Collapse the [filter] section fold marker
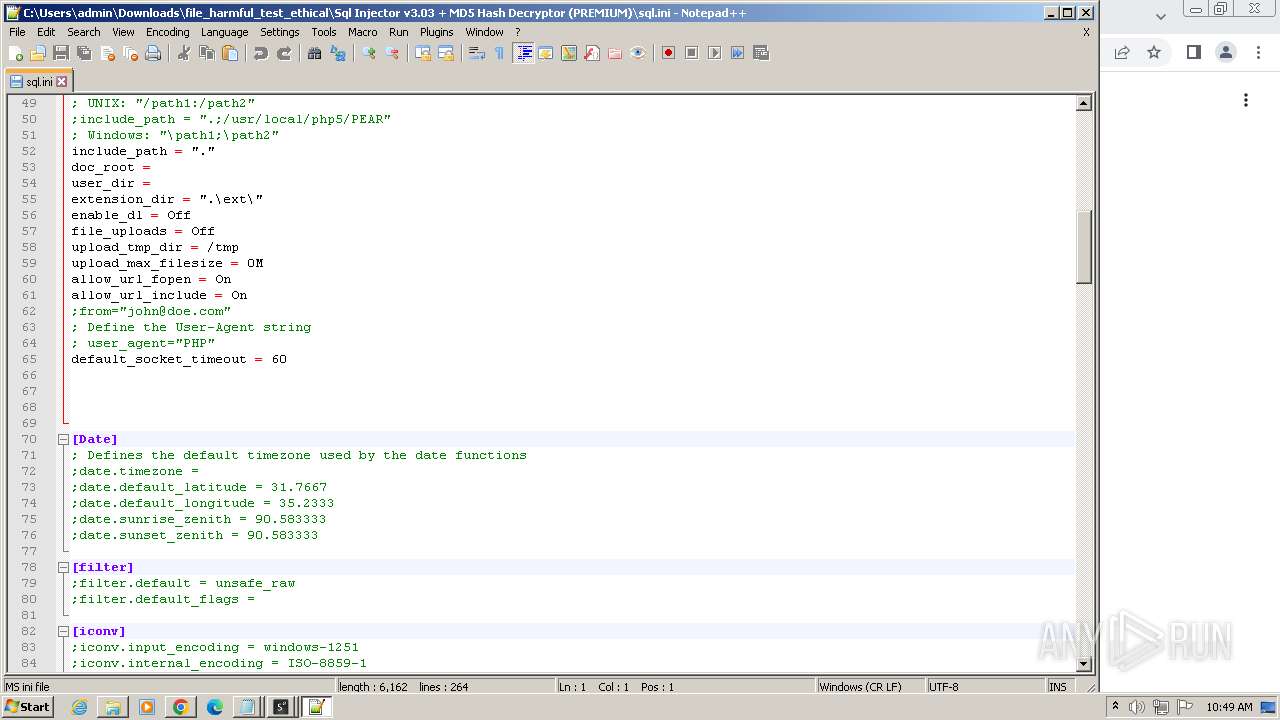This screenshot has height=720, width=1280. 63,567
